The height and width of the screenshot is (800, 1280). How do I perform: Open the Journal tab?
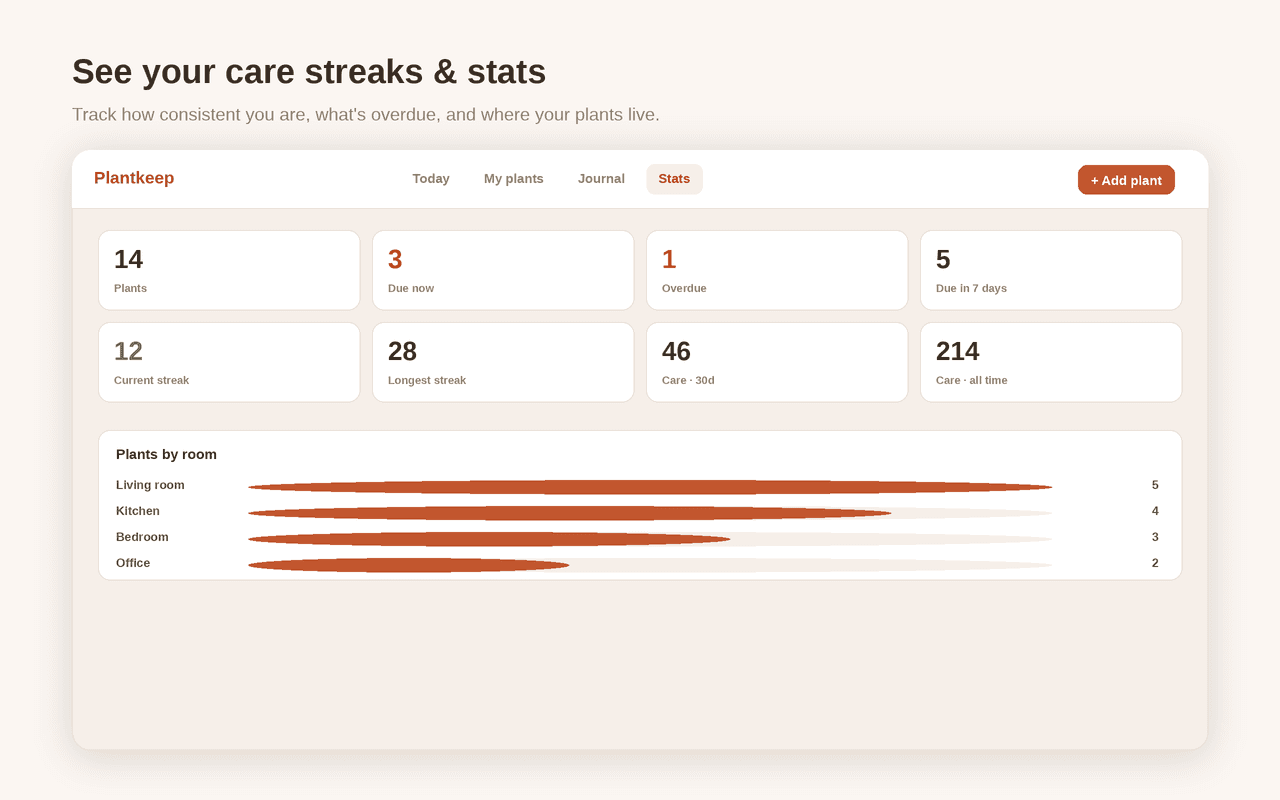601,179
